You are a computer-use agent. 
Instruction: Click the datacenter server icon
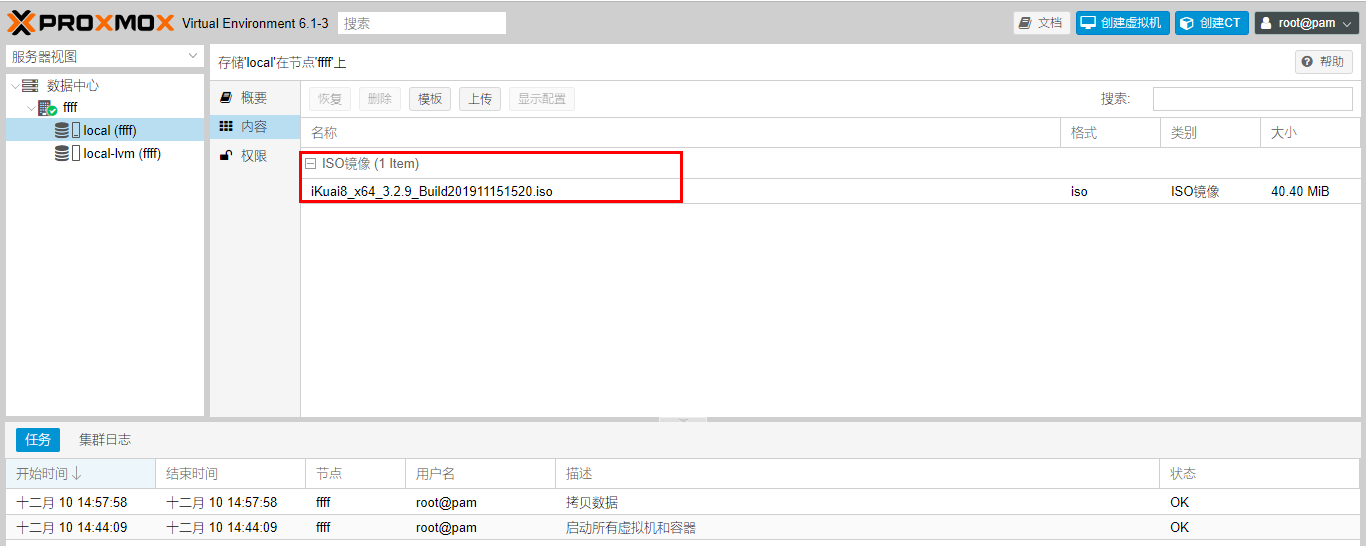point(30,86)
